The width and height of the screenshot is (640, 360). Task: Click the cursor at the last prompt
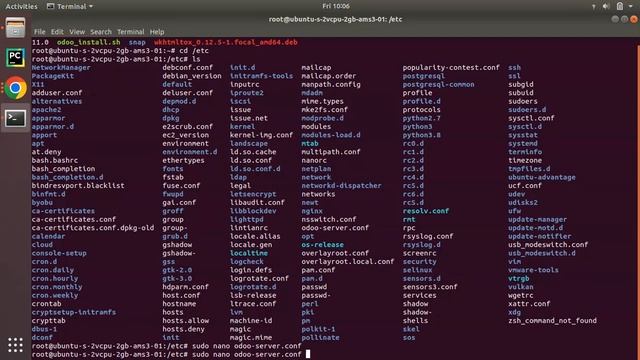click(308, 354)
